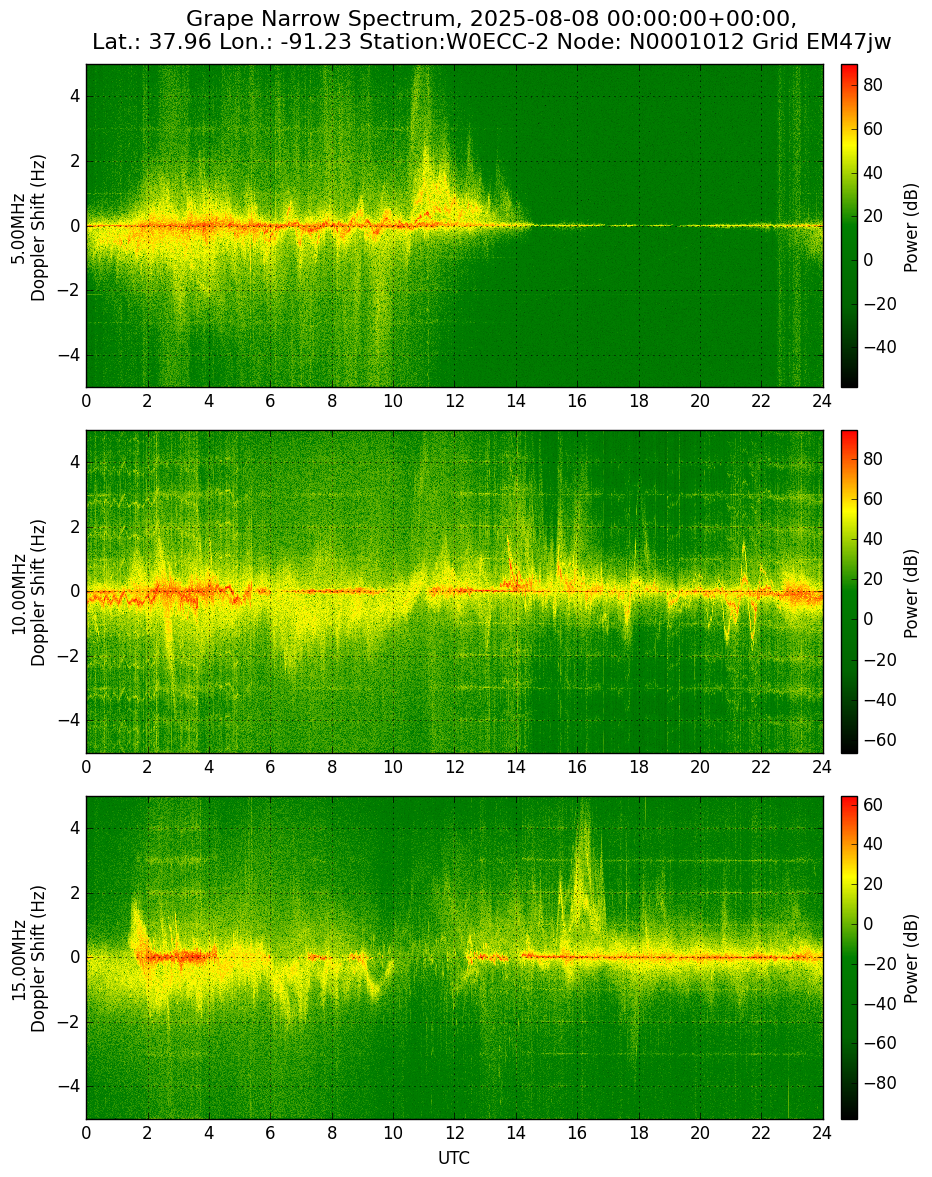Screen dimensions: 932x1177
Task: Click the Power (dB) label of middle colorbar
Action: click(911, 593)
